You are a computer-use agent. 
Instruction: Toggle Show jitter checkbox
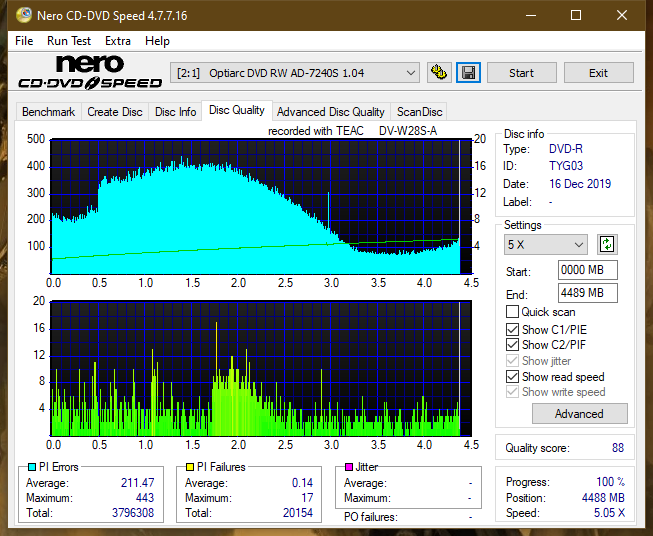tap(512, 361)
